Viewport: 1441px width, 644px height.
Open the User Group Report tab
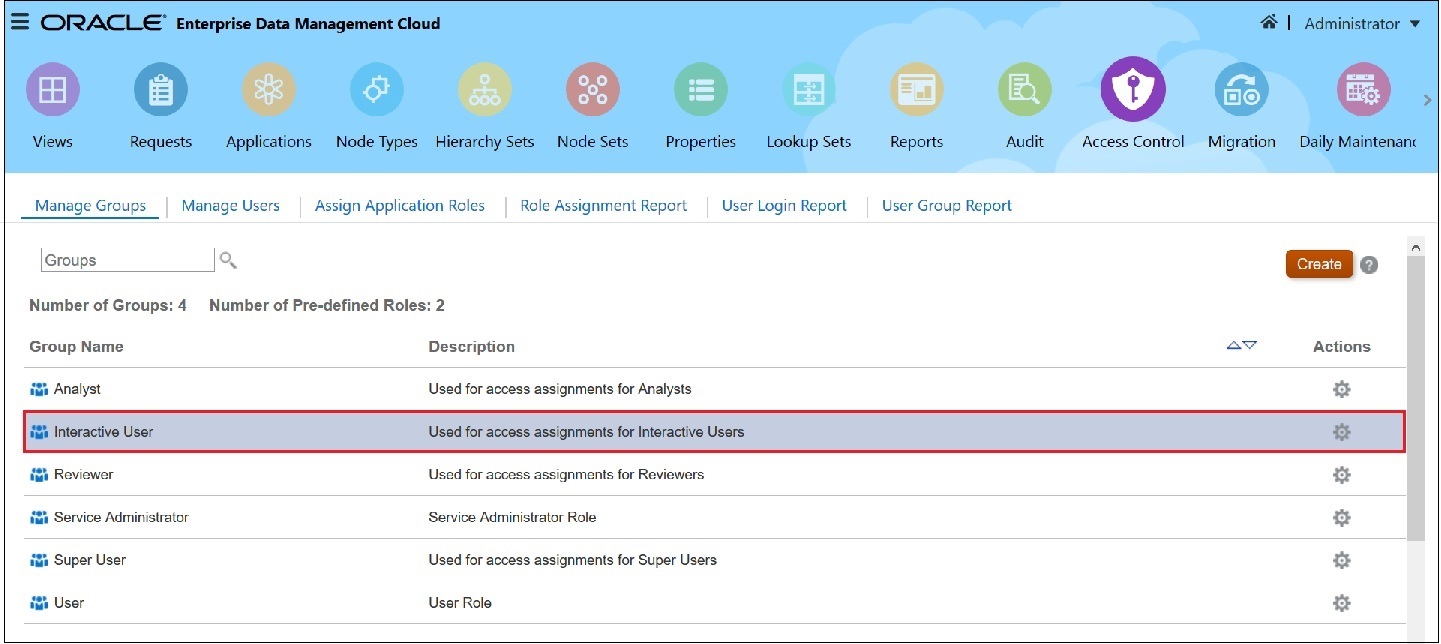click(947, 206)
